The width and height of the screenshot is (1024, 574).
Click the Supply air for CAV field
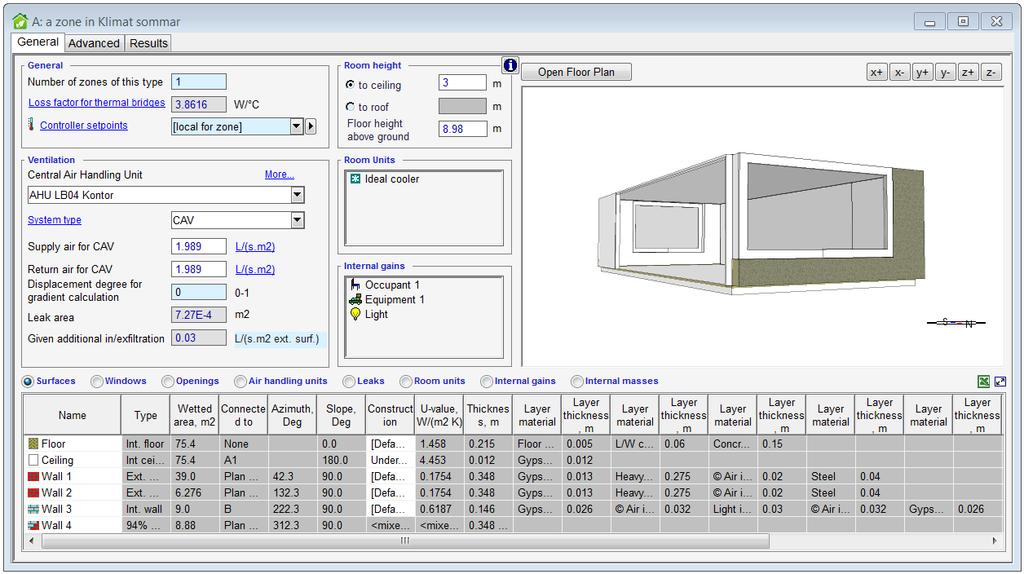tap(199, 246)
